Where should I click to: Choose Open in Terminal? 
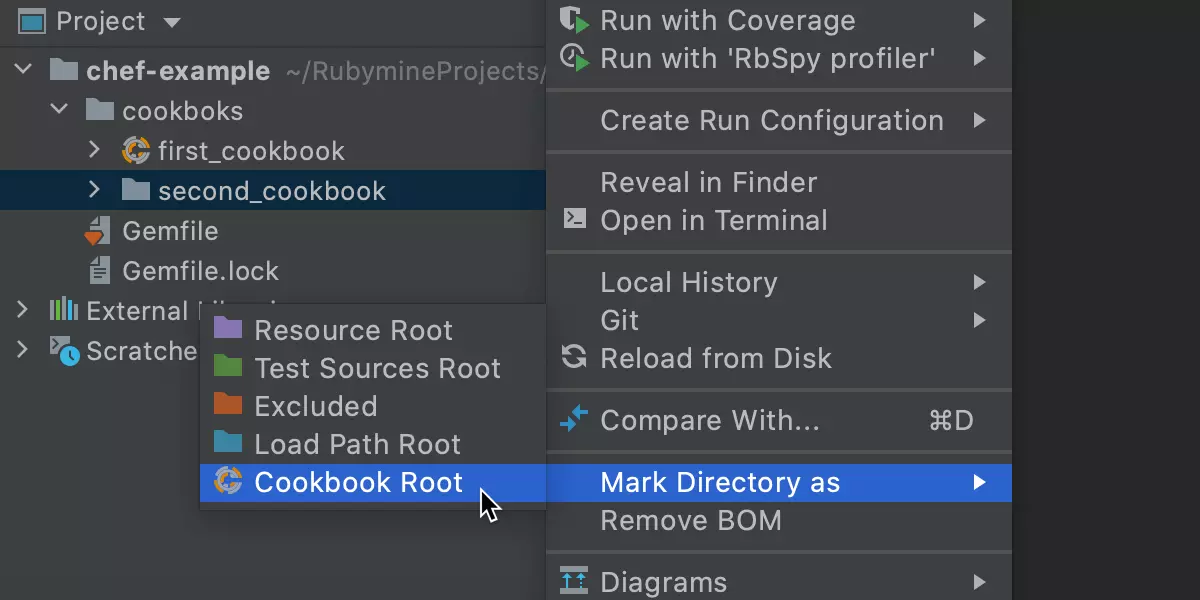pos(779,220)
